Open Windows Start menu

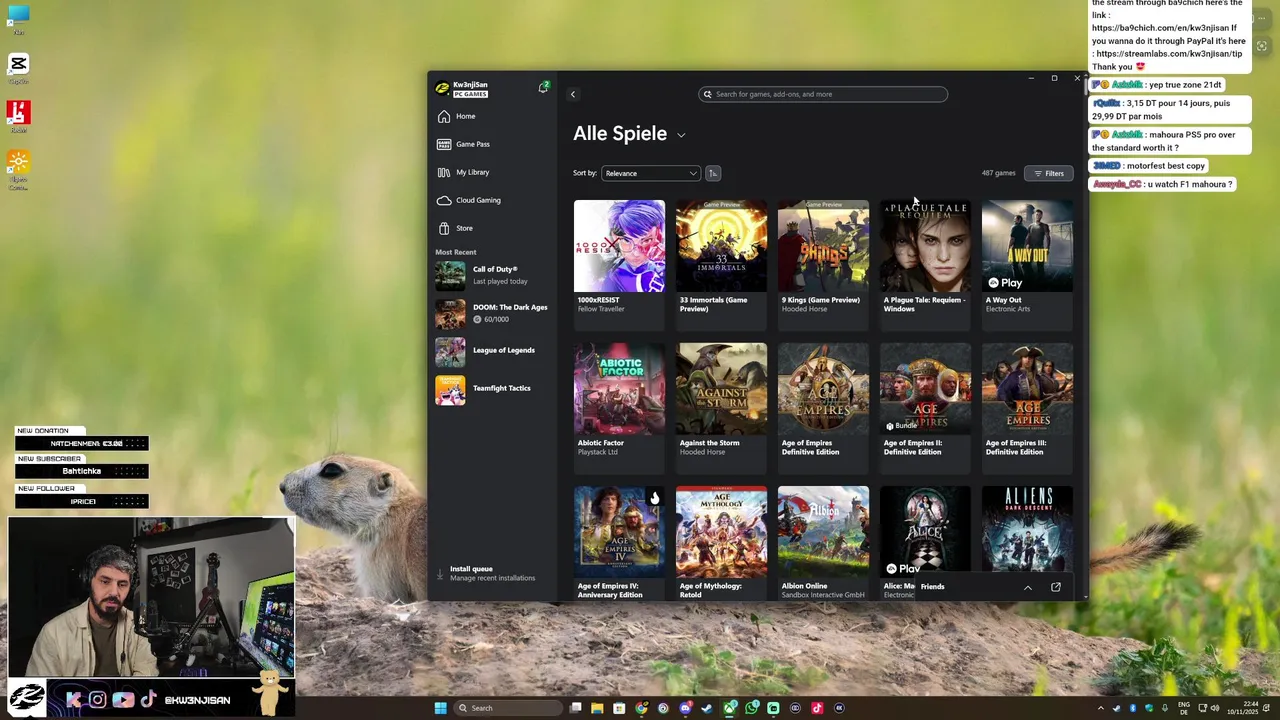tap(441, 708)
